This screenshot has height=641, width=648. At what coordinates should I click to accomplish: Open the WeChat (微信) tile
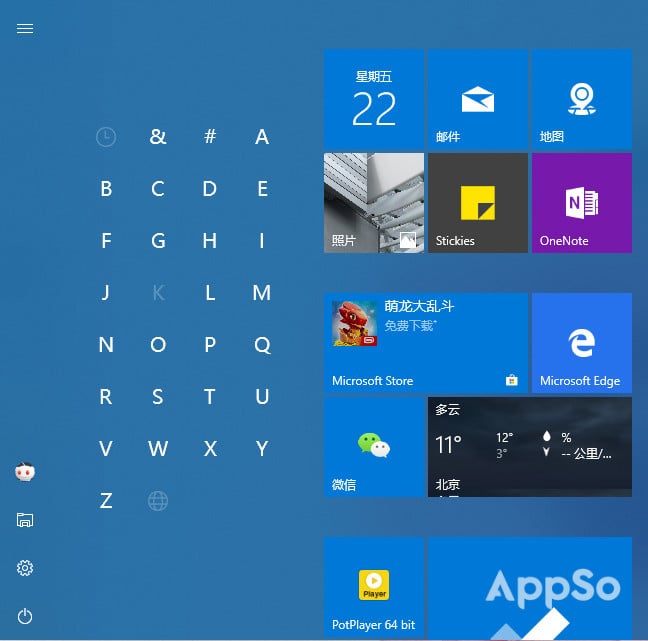pyautogui.click(x=374, y=447)
